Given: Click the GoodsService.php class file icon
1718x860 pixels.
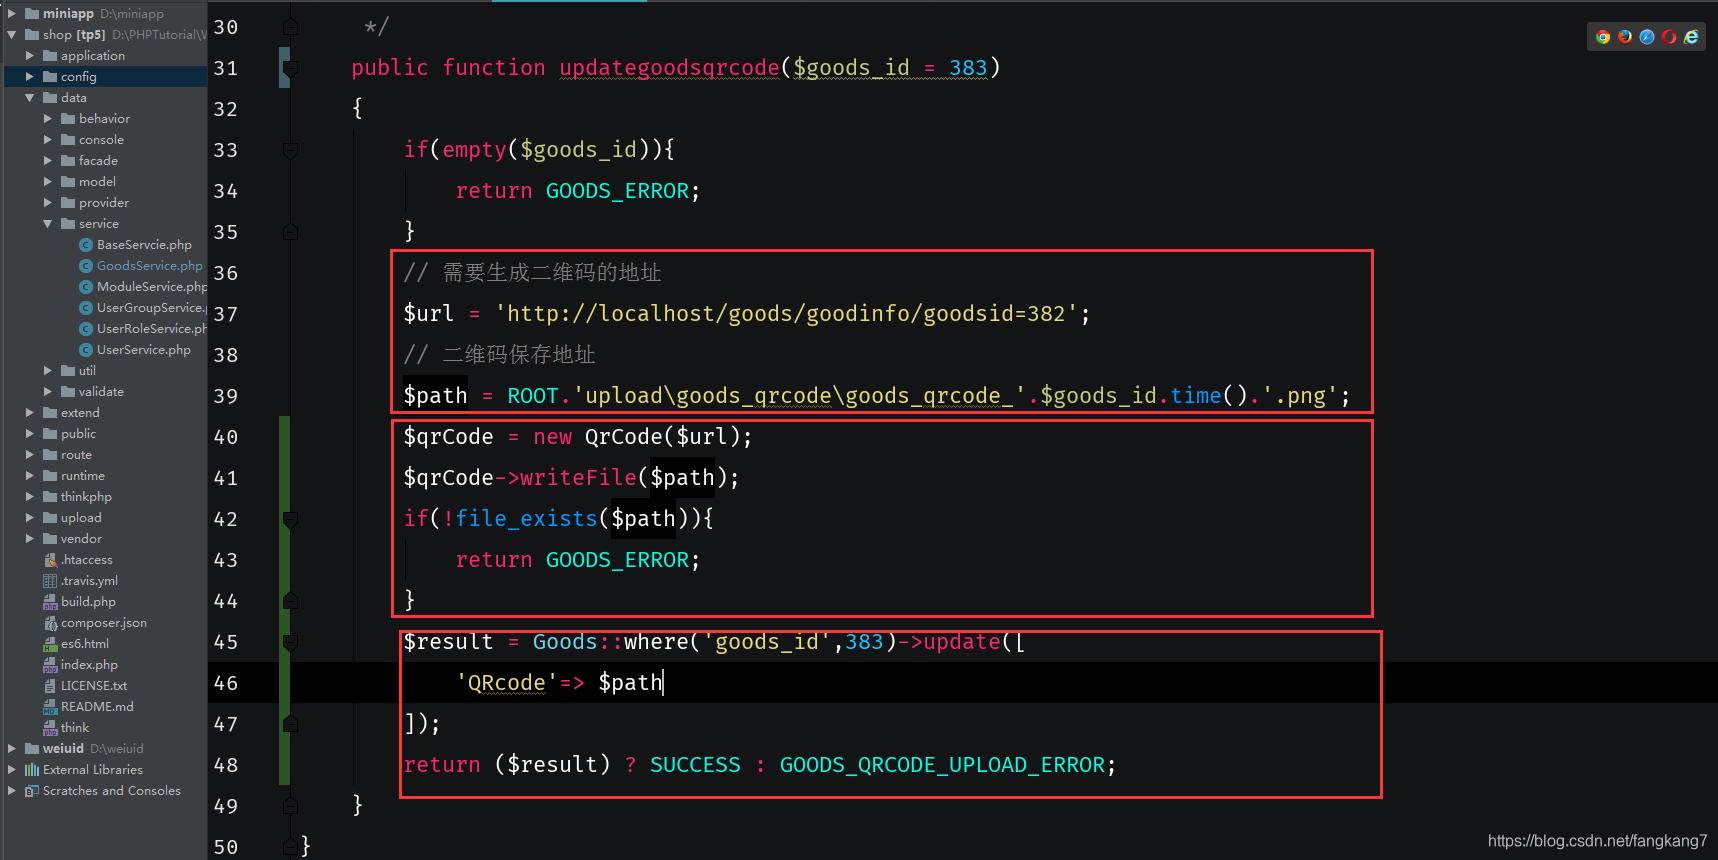Looking at the screenshot, I should pos(86,266).
